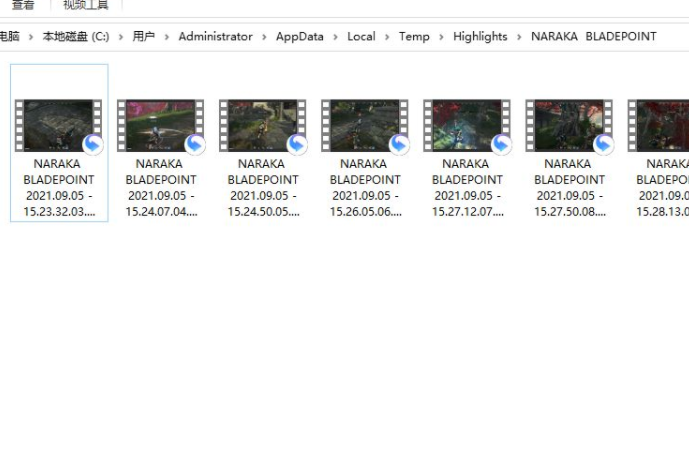The image size is (689, 454).
Task: Click blue player overlay icon on 15.24.50.05 clip
Action: click(x=297, y=145)
